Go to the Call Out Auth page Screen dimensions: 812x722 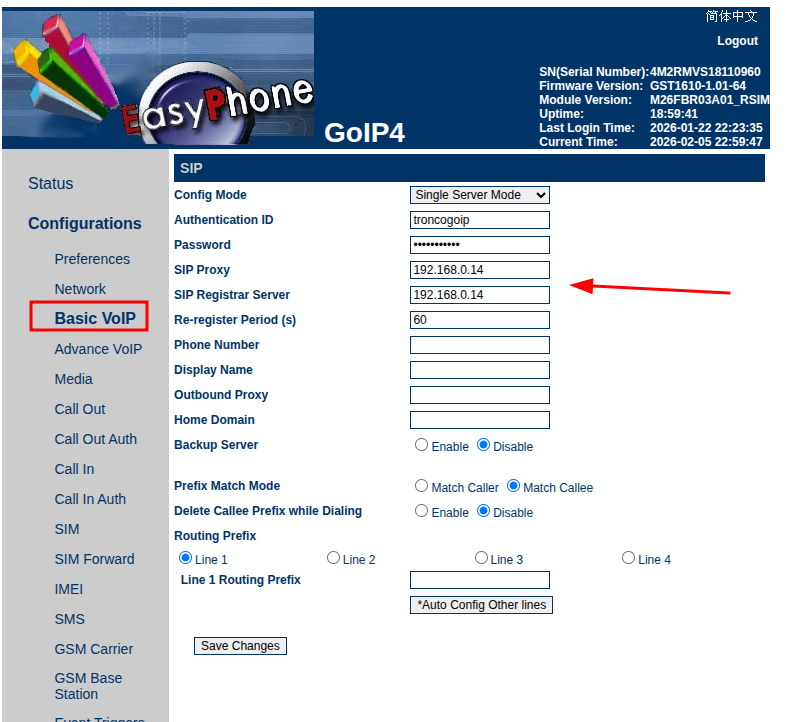point(95,439)
